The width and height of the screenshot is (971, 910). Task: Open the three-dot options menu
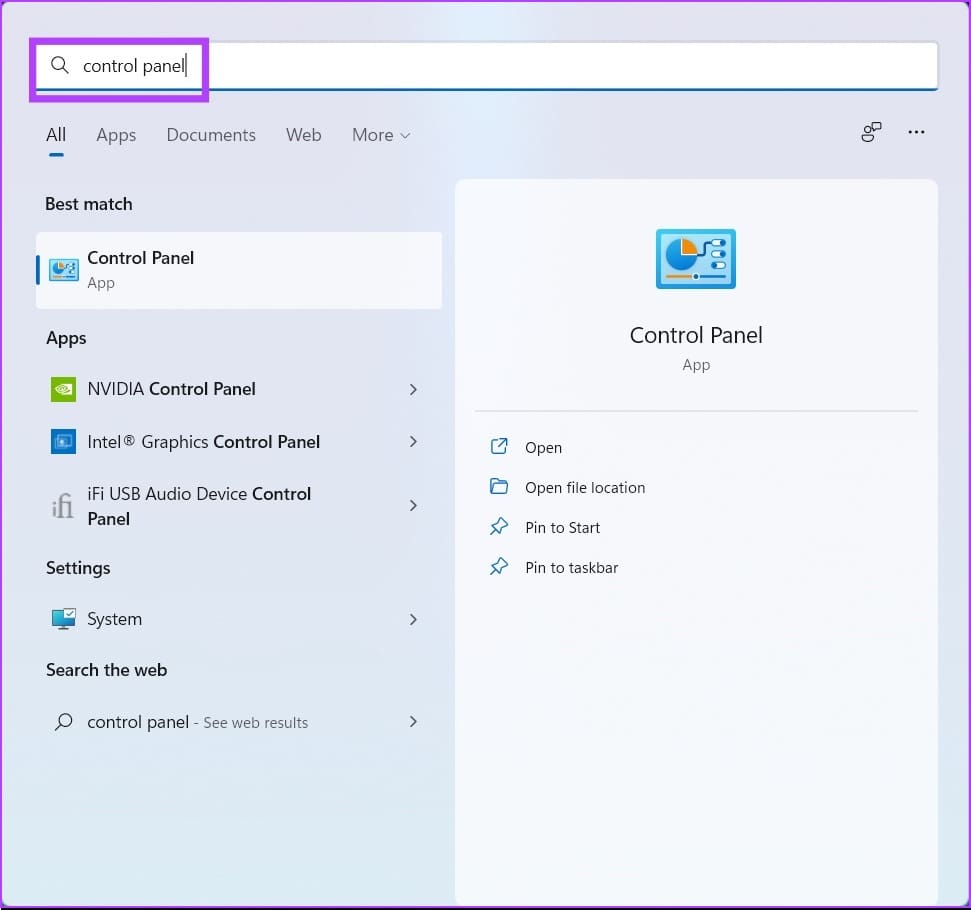coord(916,132)
